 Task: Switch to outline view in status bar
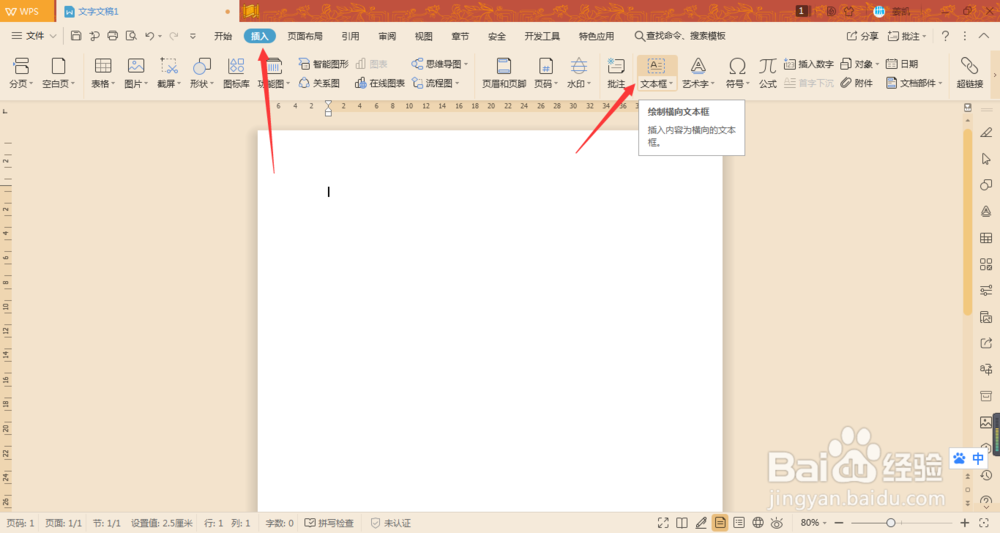coord(739,523)
